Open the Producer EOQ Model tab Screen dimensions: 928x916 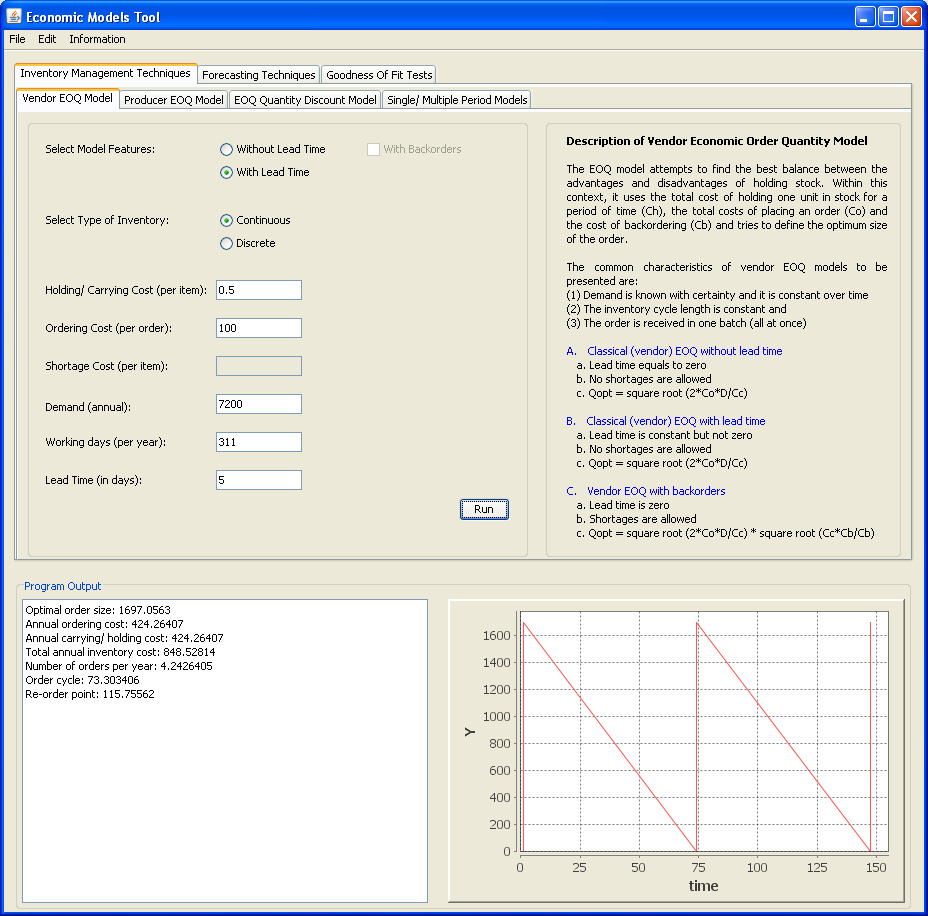click(x=173, y=99)
